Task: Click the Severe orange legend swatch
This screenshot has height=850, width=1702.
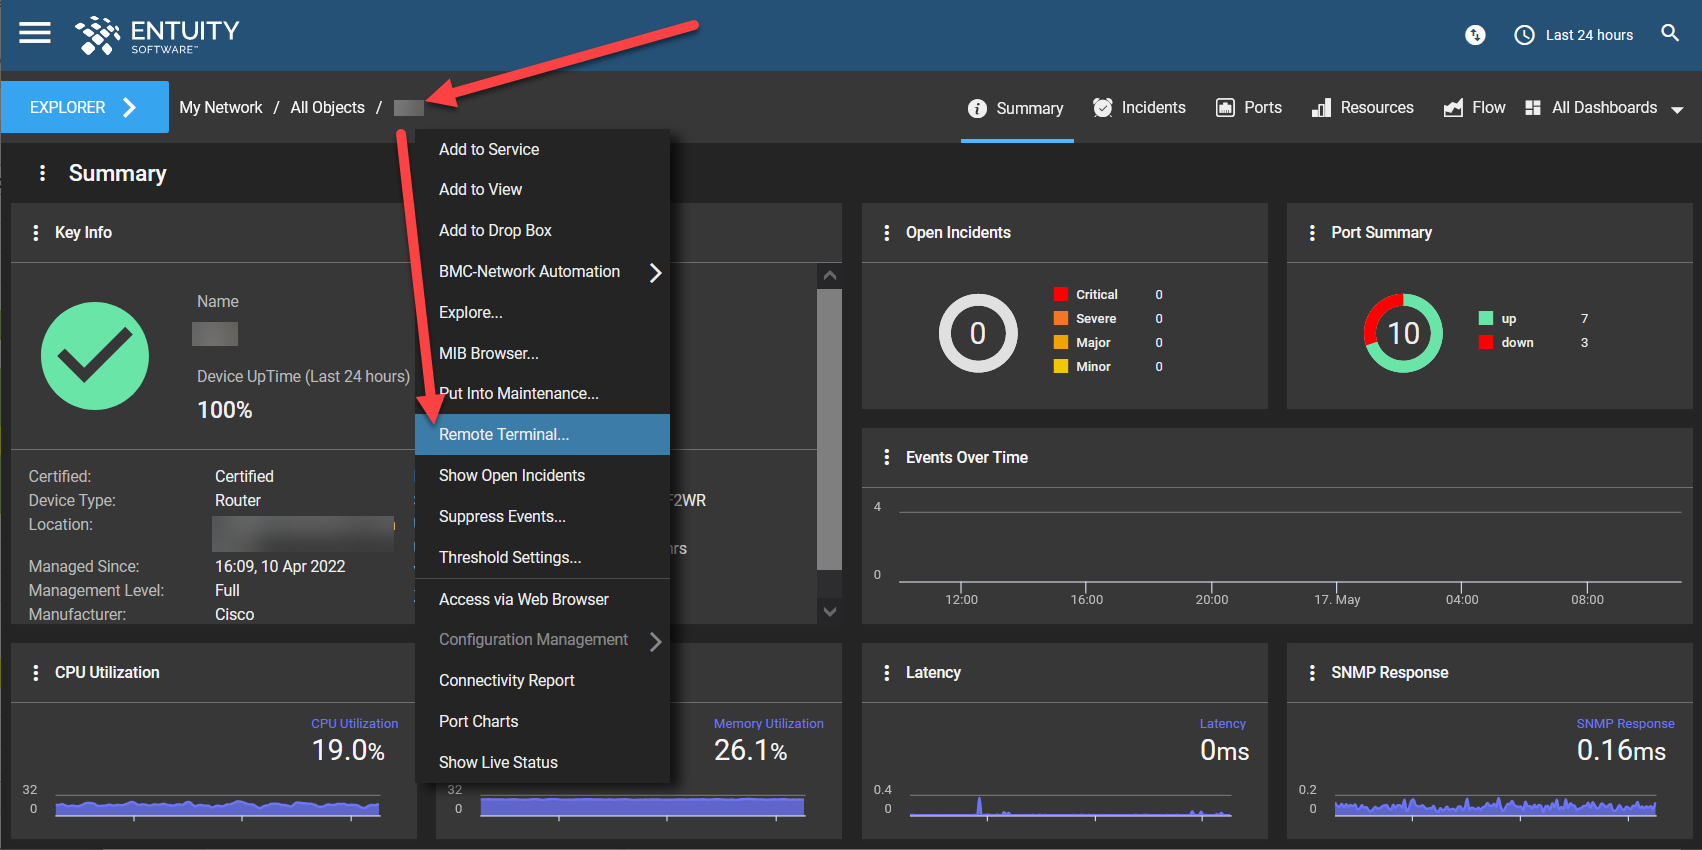Action: pos(1061,318)
